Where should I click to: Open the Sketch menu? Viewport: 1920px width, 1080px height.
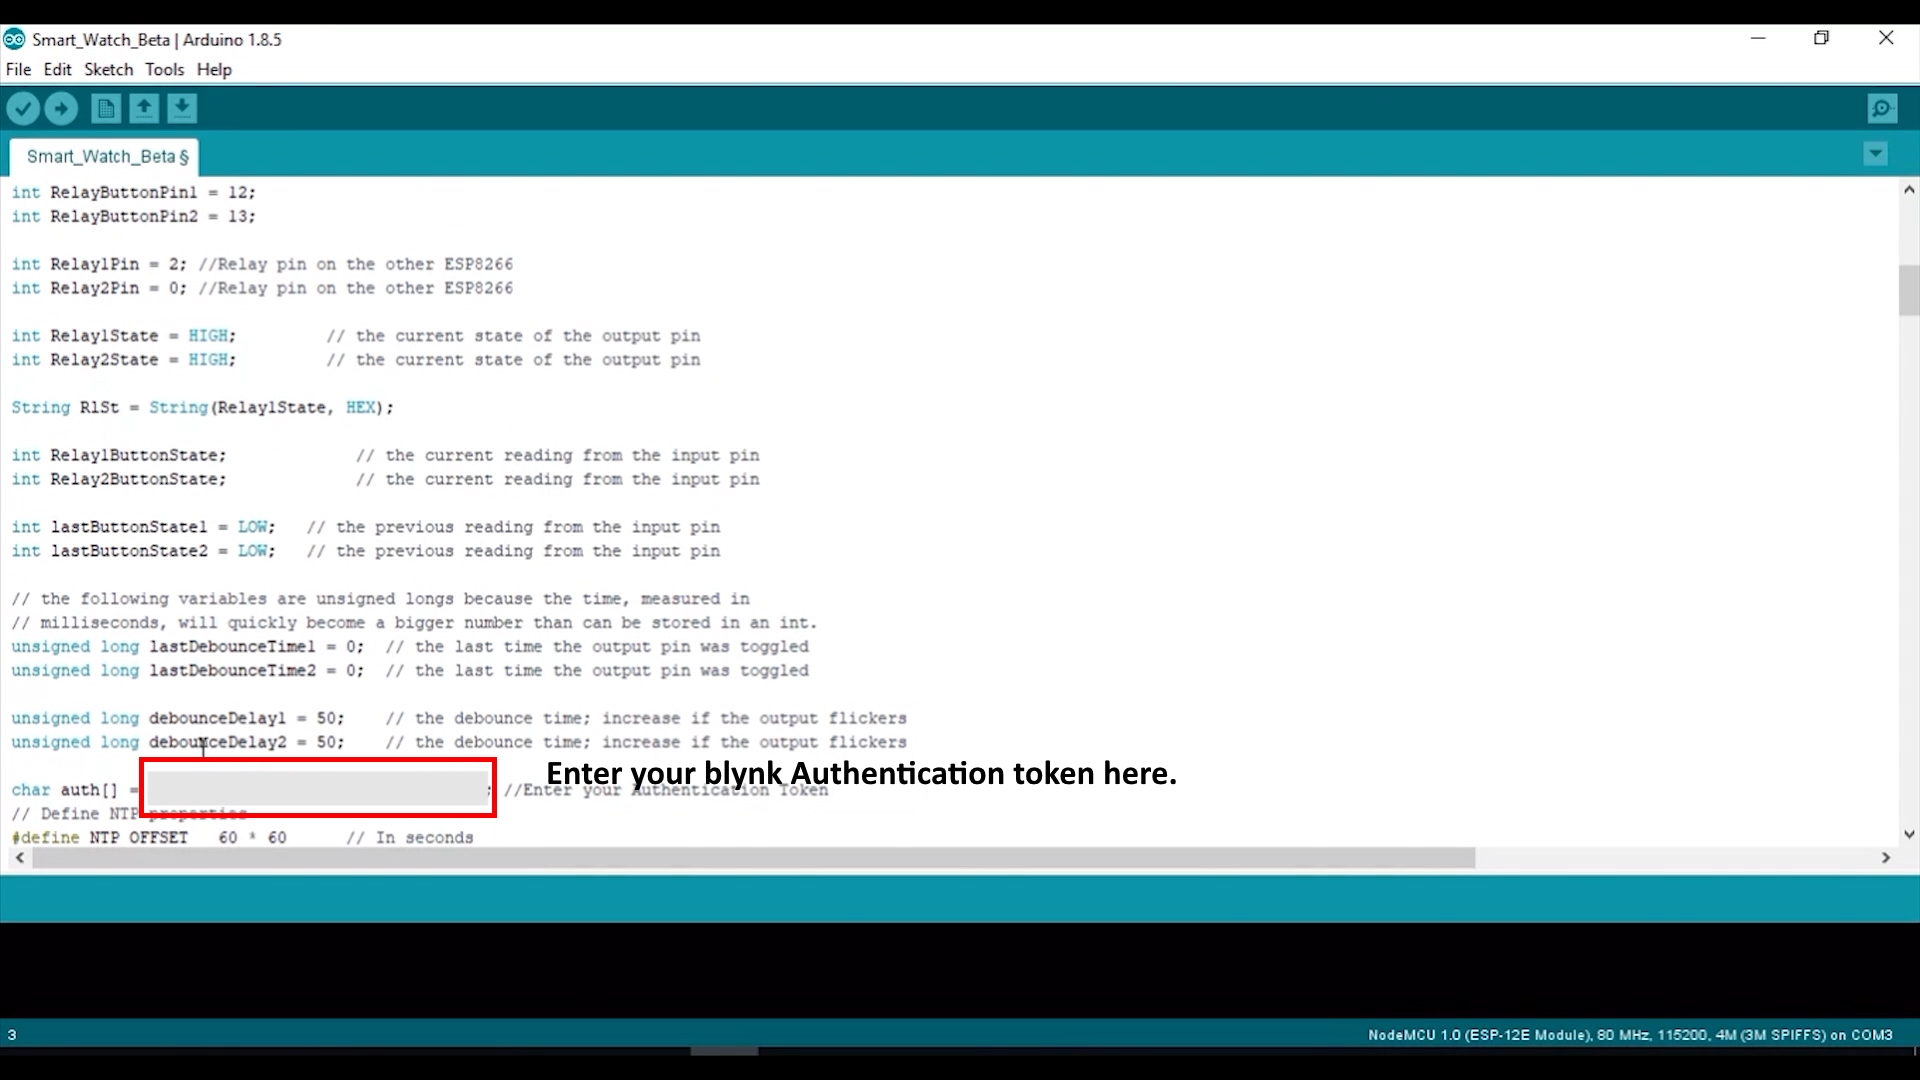pos(108,69)
